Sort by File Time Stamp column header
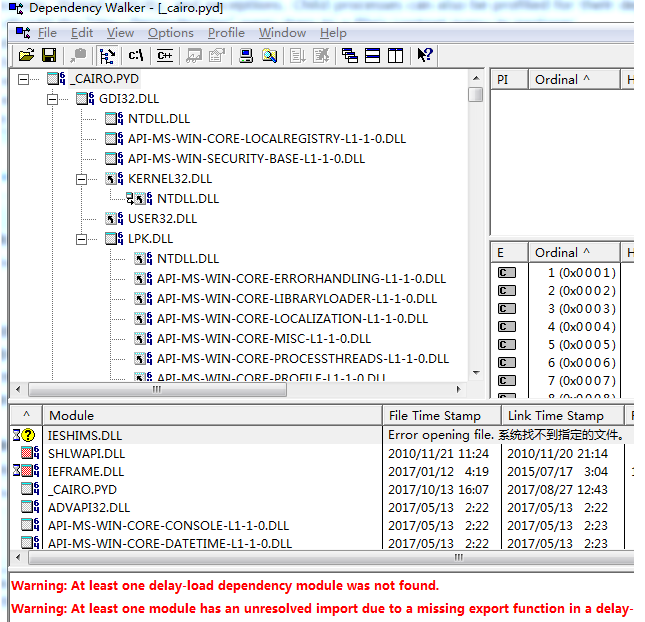 click(x=435, y=415)
